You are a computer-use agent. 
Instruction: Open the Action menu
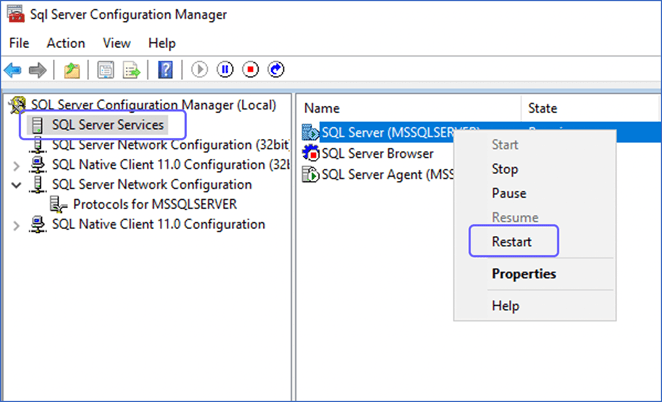tap(65, 43)
